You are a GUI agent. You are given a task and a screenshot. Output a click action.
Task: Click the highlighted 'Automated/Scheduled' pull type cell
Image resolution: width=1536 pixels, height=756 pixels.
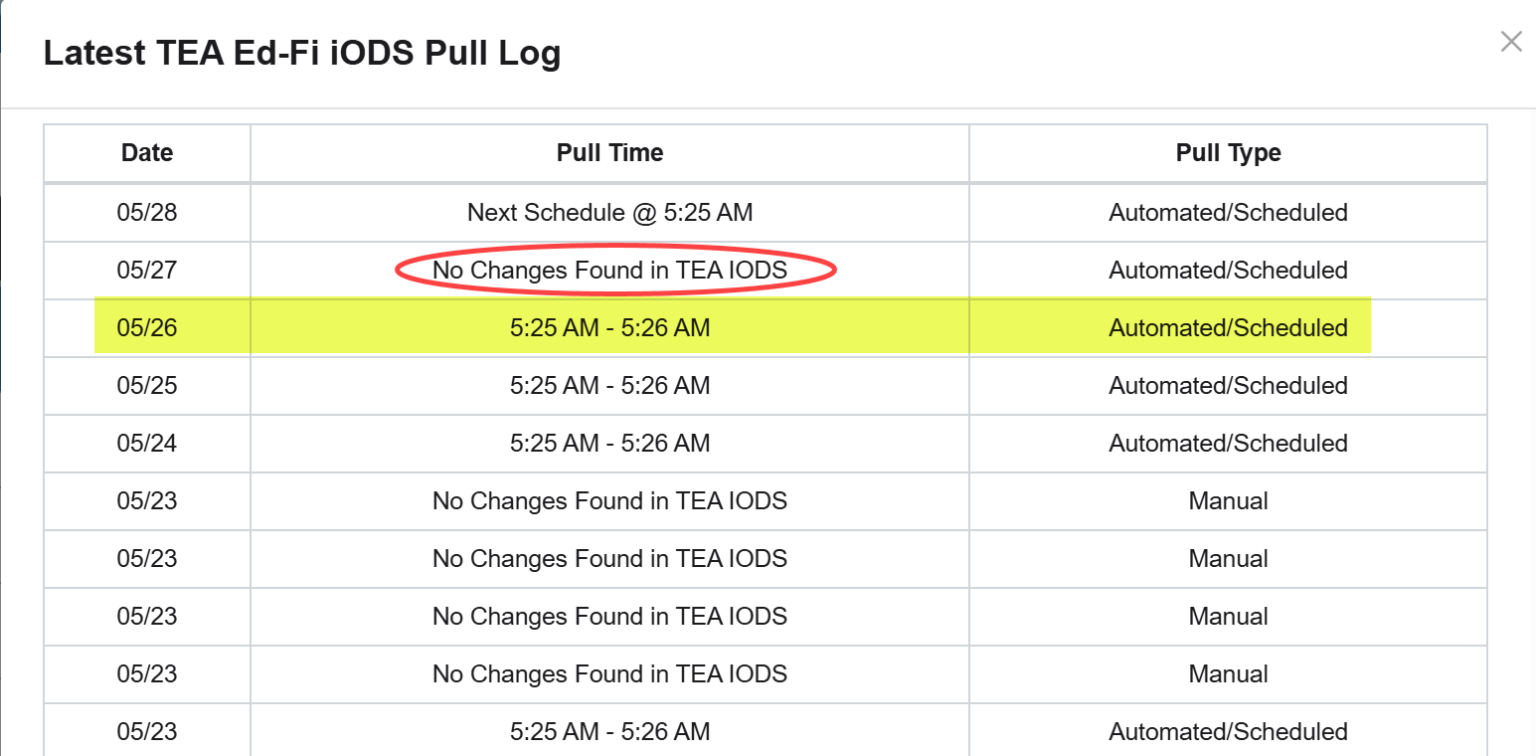click(x=1227, y=327)
